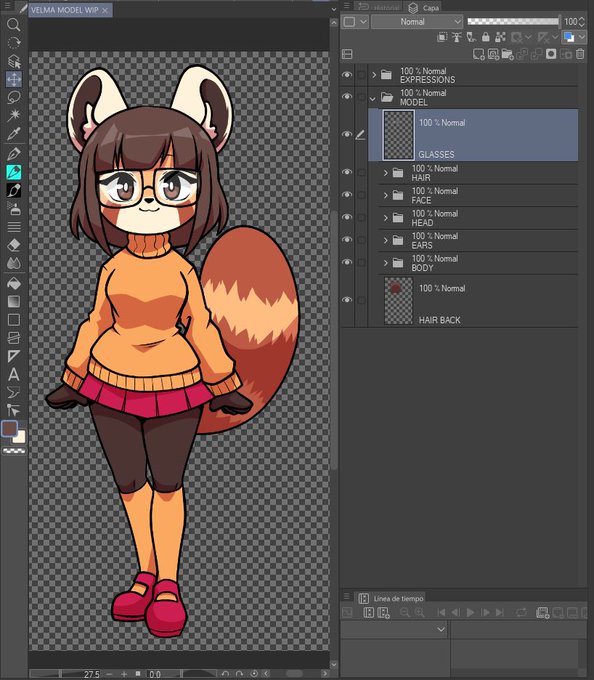Hide the MODEL folder
The height and width of the screenshot is (680, 594).
[346, 96]
